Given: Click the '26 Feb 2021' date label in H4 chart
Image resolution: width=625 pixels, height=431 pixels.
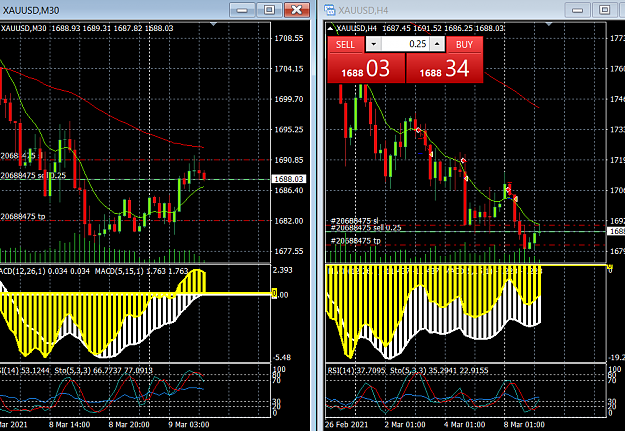Looking at the screenshot, I should coord(346,424).
